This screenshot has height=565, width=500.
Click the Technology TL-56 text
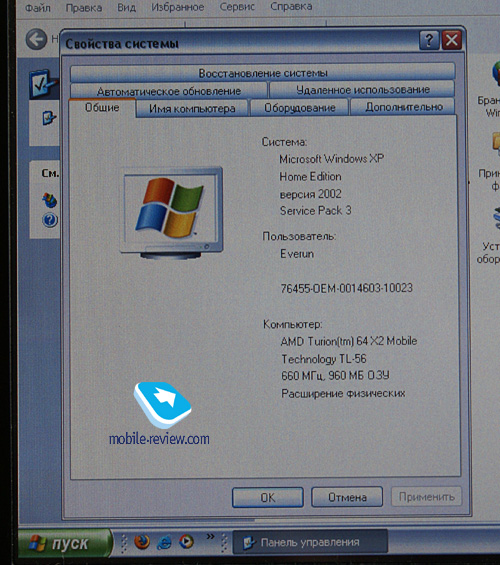(x=323, y=359)
